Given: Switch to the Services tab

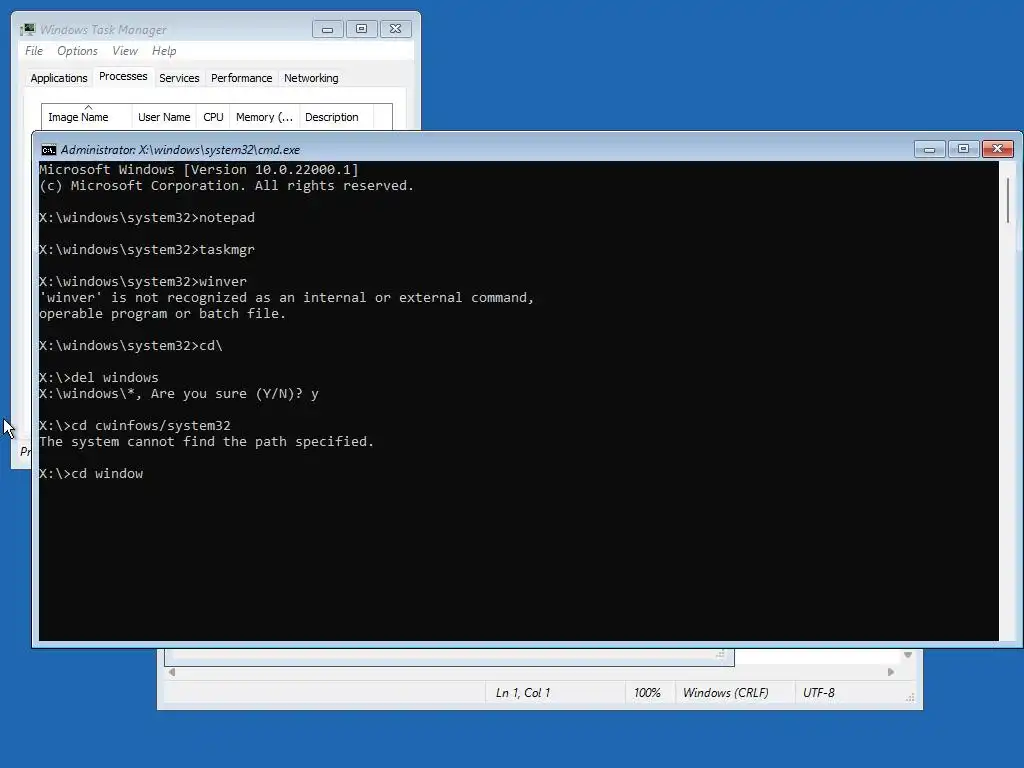Looking at the screenshot, I should pyautogui.click(x=179, y=78).
